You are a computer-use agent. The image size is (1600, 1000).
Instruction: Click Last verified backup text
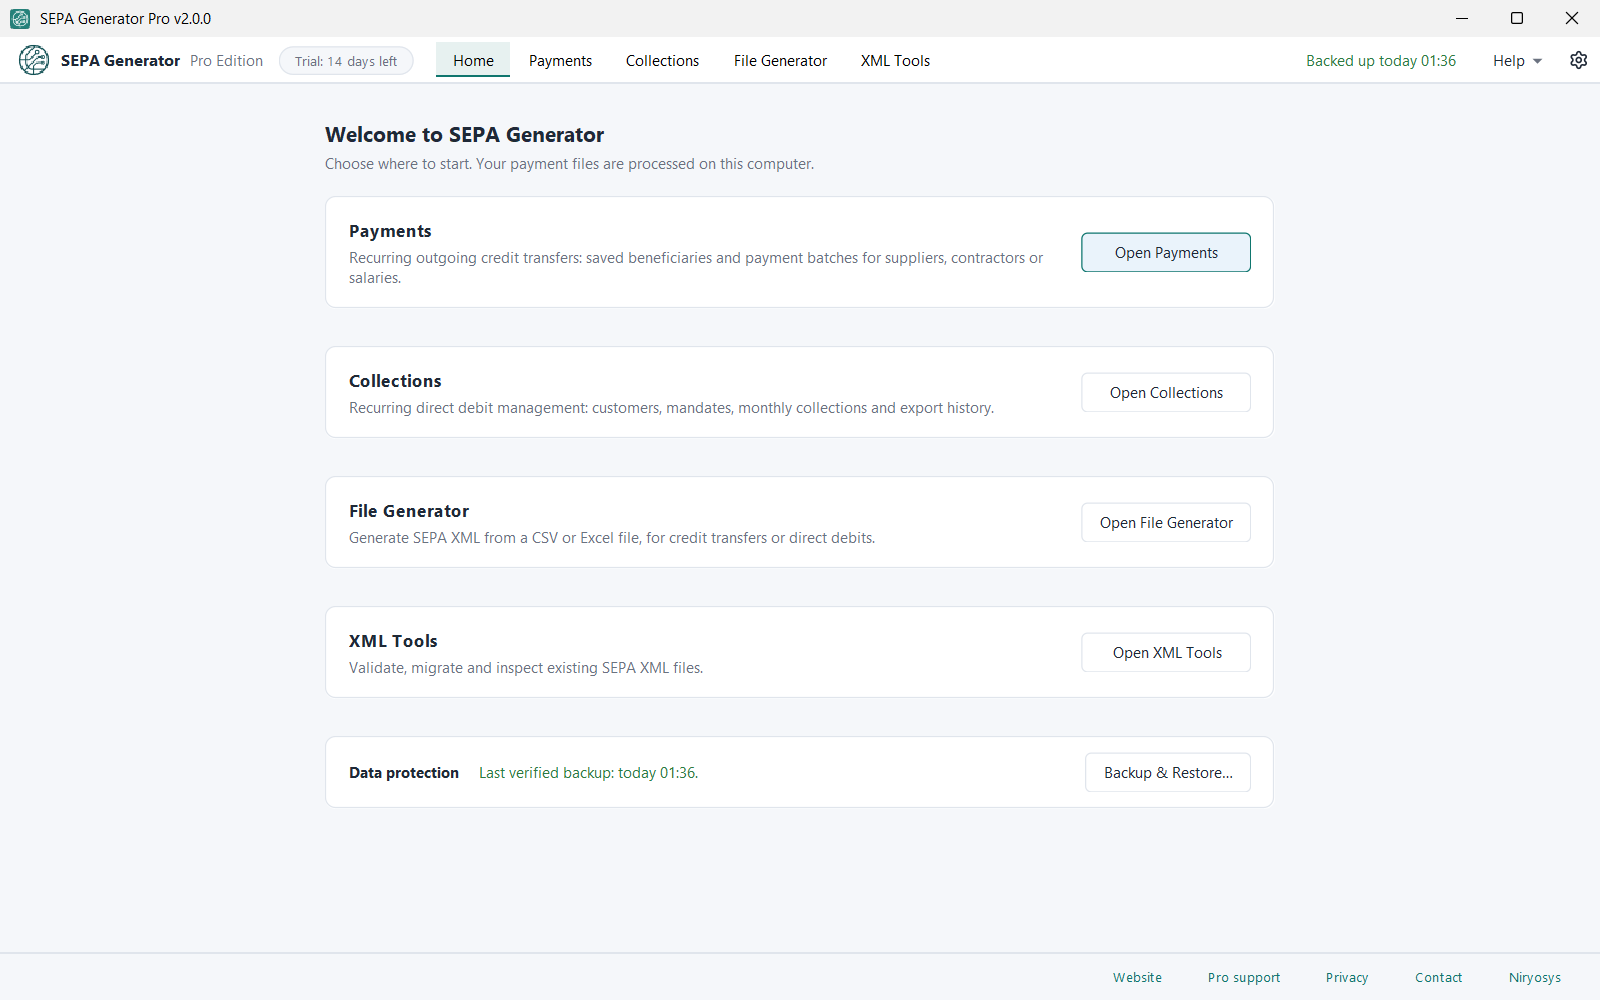click(x=588, y=773)
